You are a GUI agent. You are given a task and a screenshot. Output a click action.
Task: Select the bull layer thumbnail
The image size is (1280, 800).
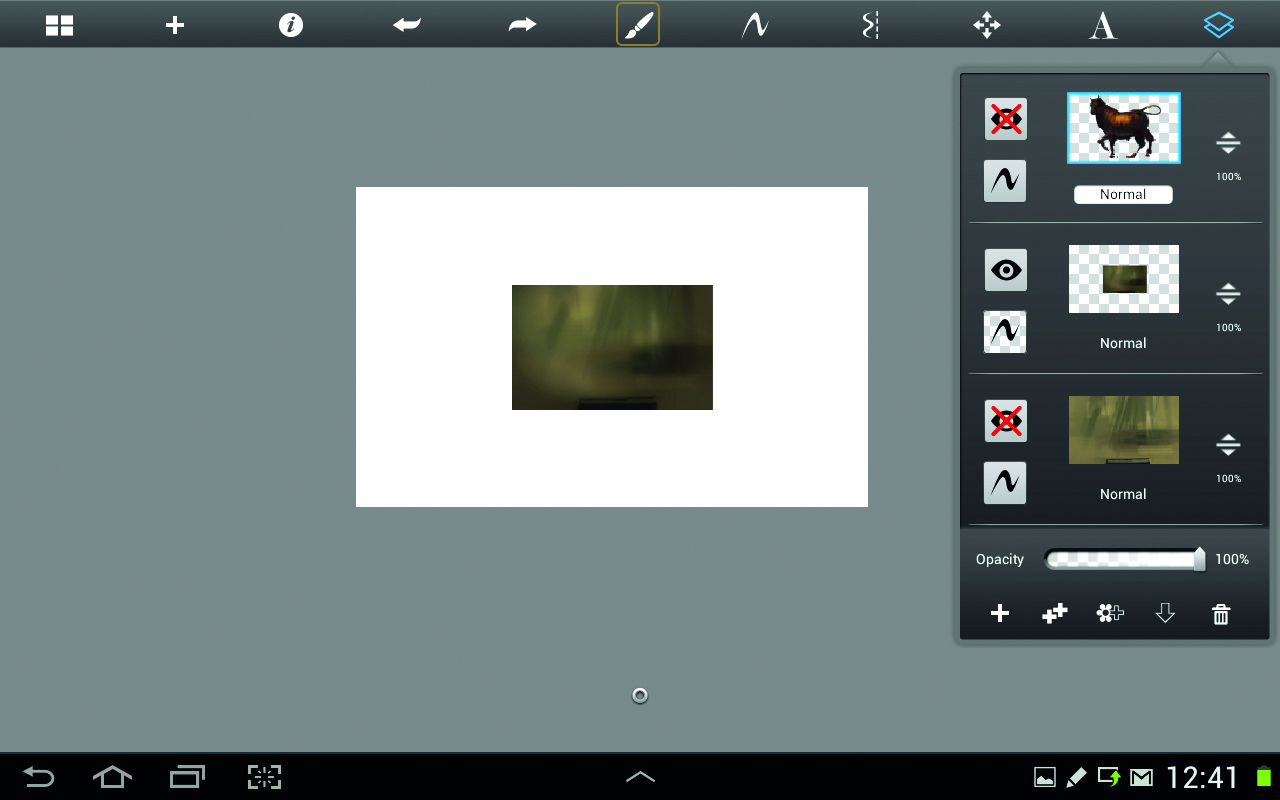pos(1124,128)
